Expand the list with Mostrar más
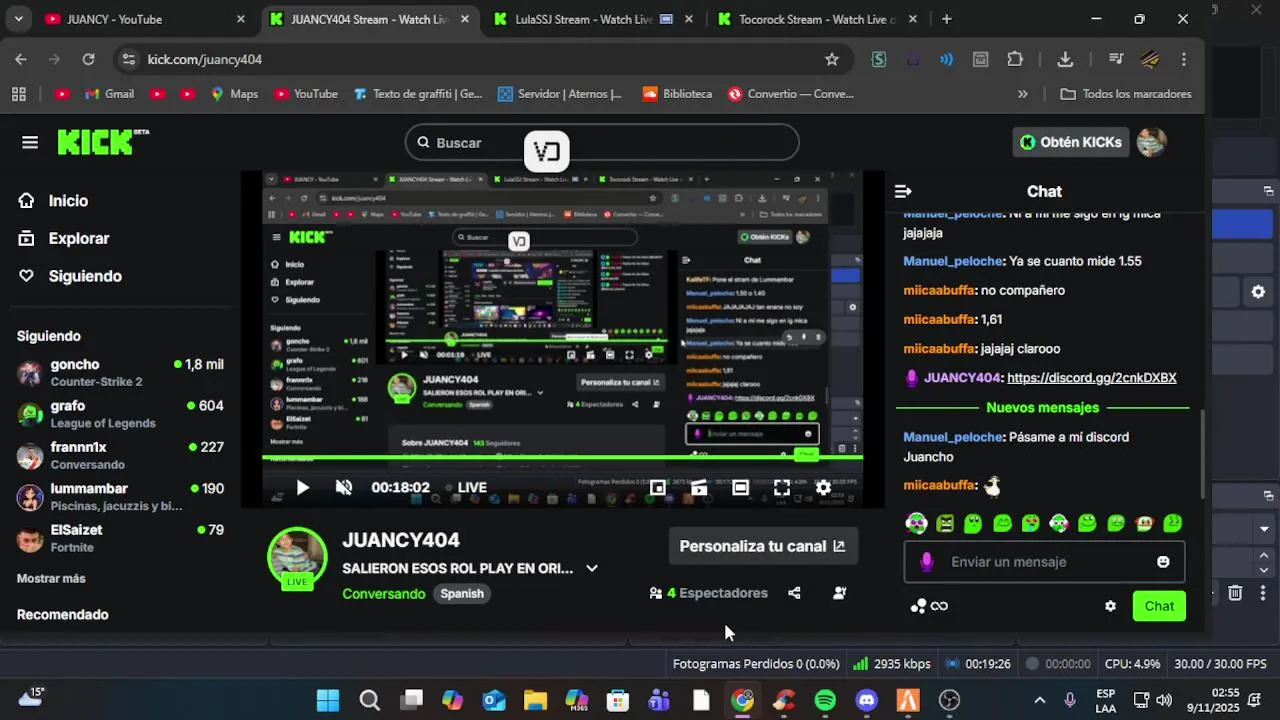The height and width of the screenshot is (720, 1280). click(51, 579)
